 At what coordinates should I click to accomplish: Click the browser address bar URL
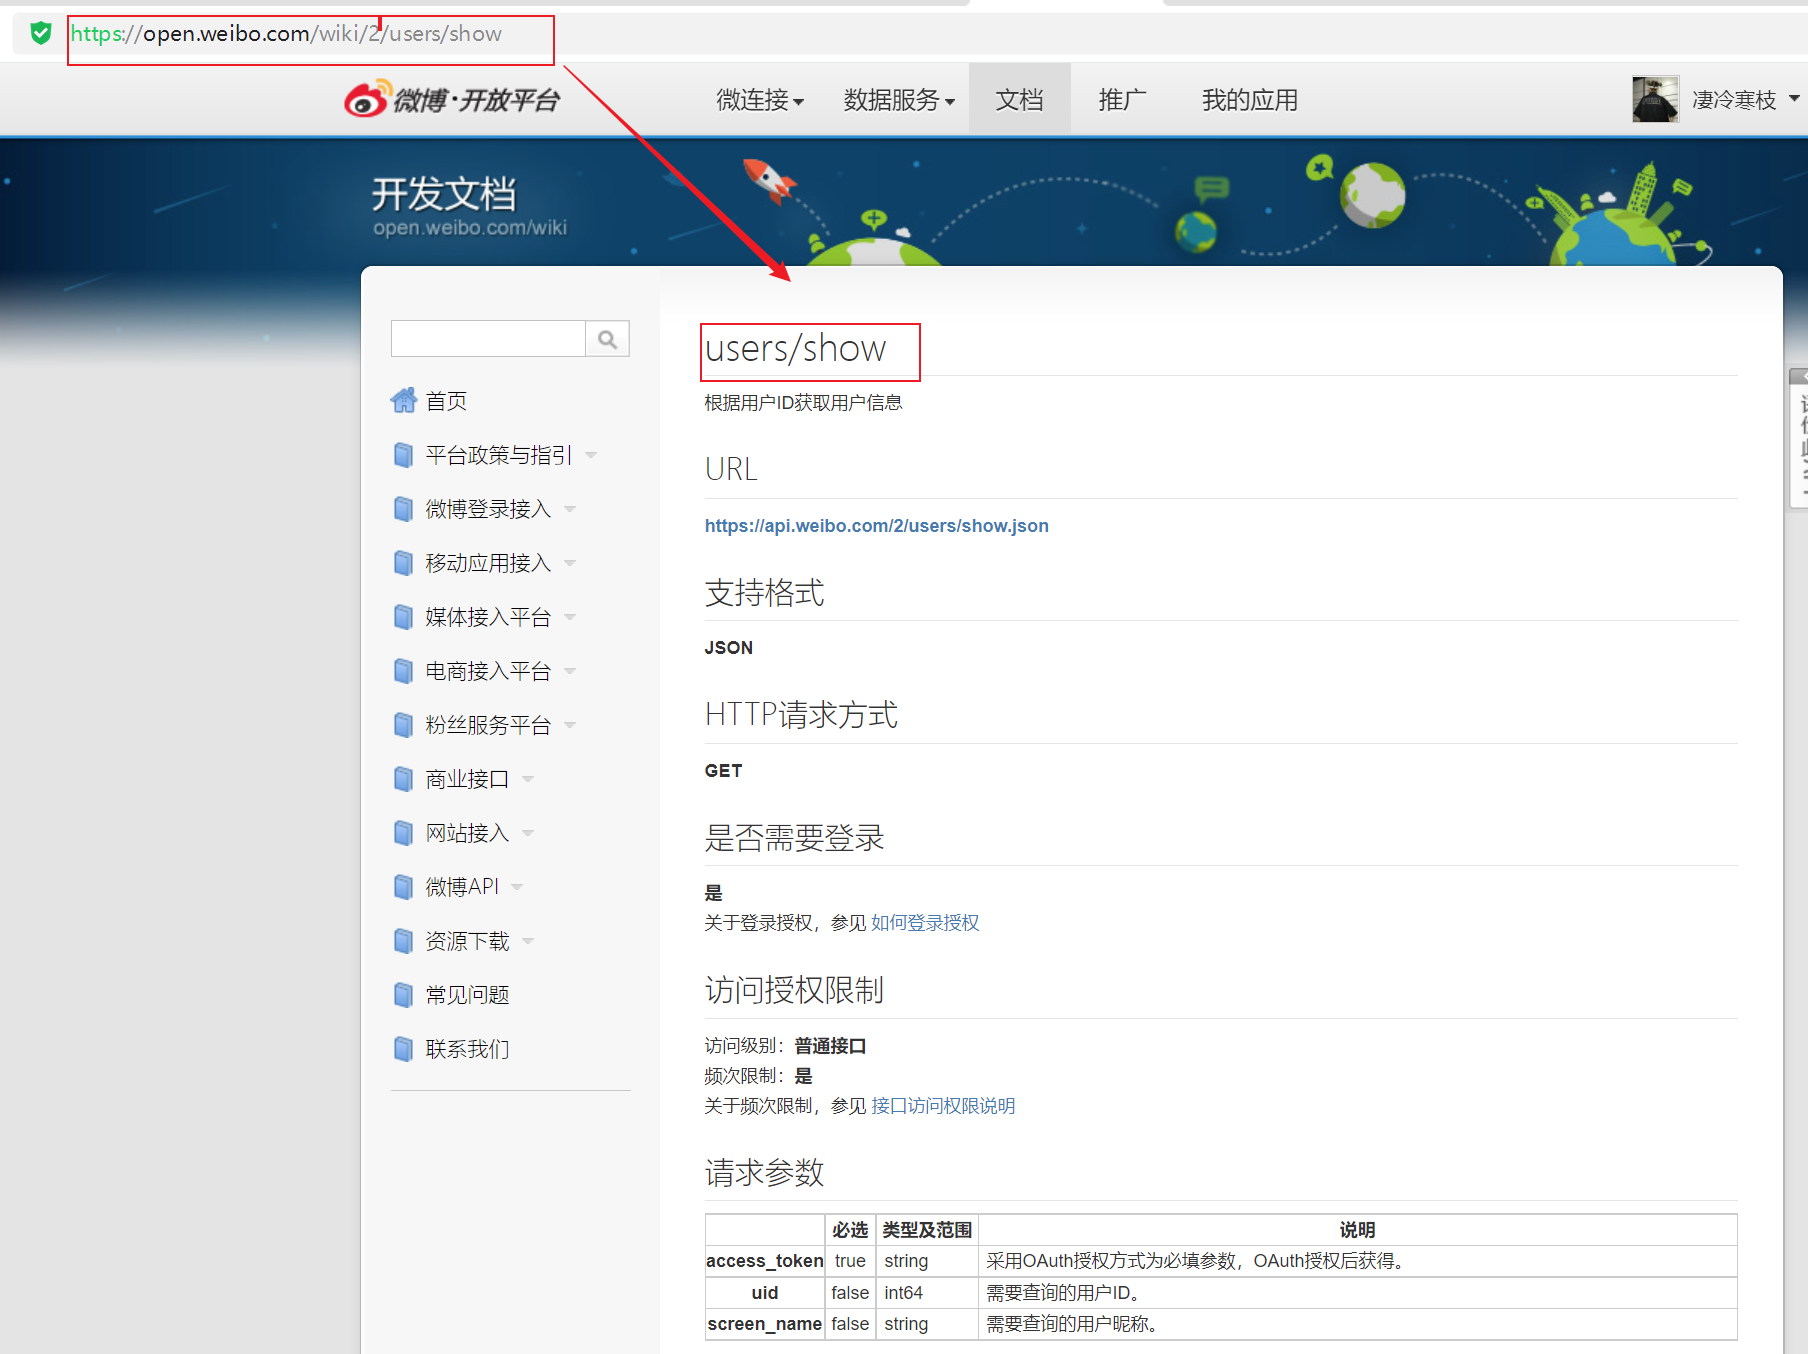tap(286, 34)
